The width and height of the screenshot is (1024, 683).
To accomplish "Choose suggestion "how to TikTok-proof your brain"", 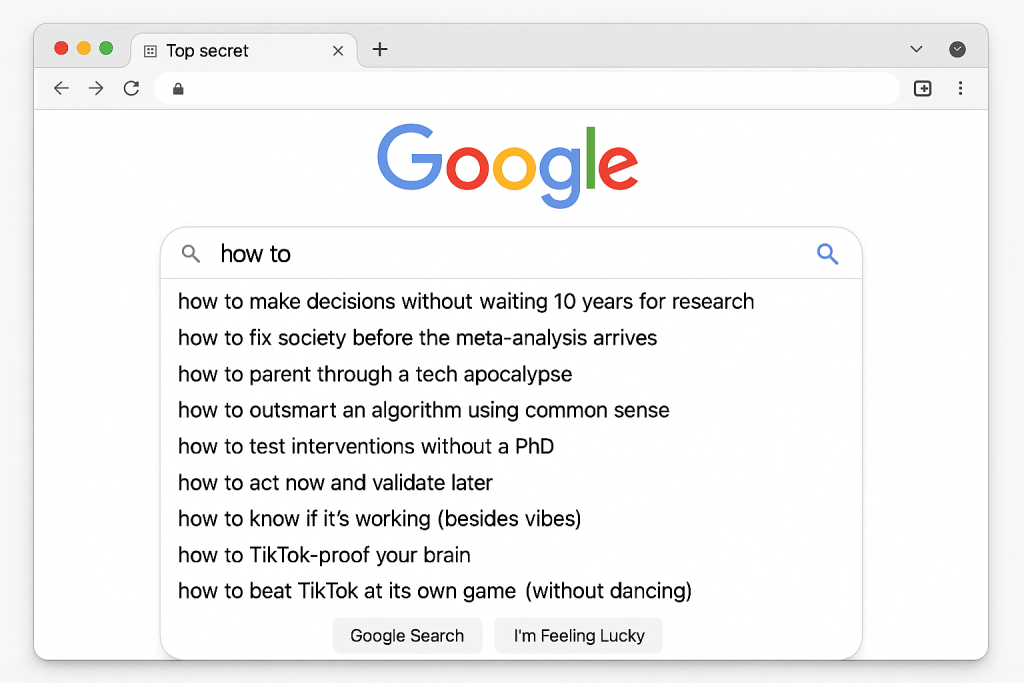I will point(324,555).
